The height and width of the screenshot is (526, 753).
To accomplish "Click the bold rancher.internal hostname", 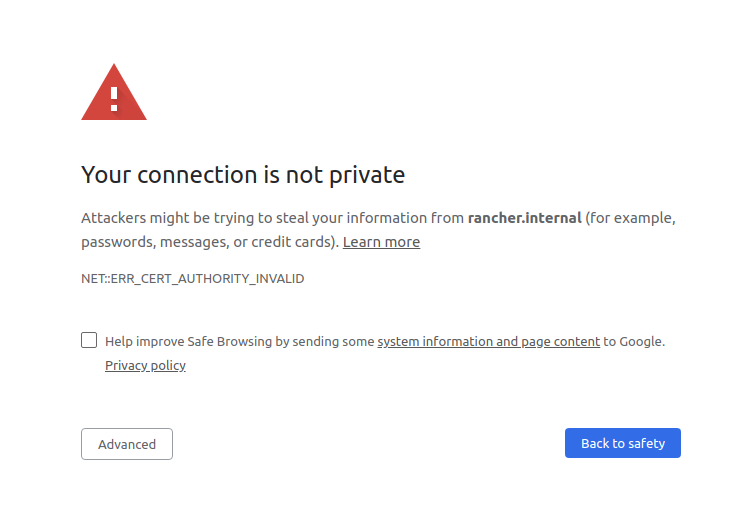I will 524,218.
